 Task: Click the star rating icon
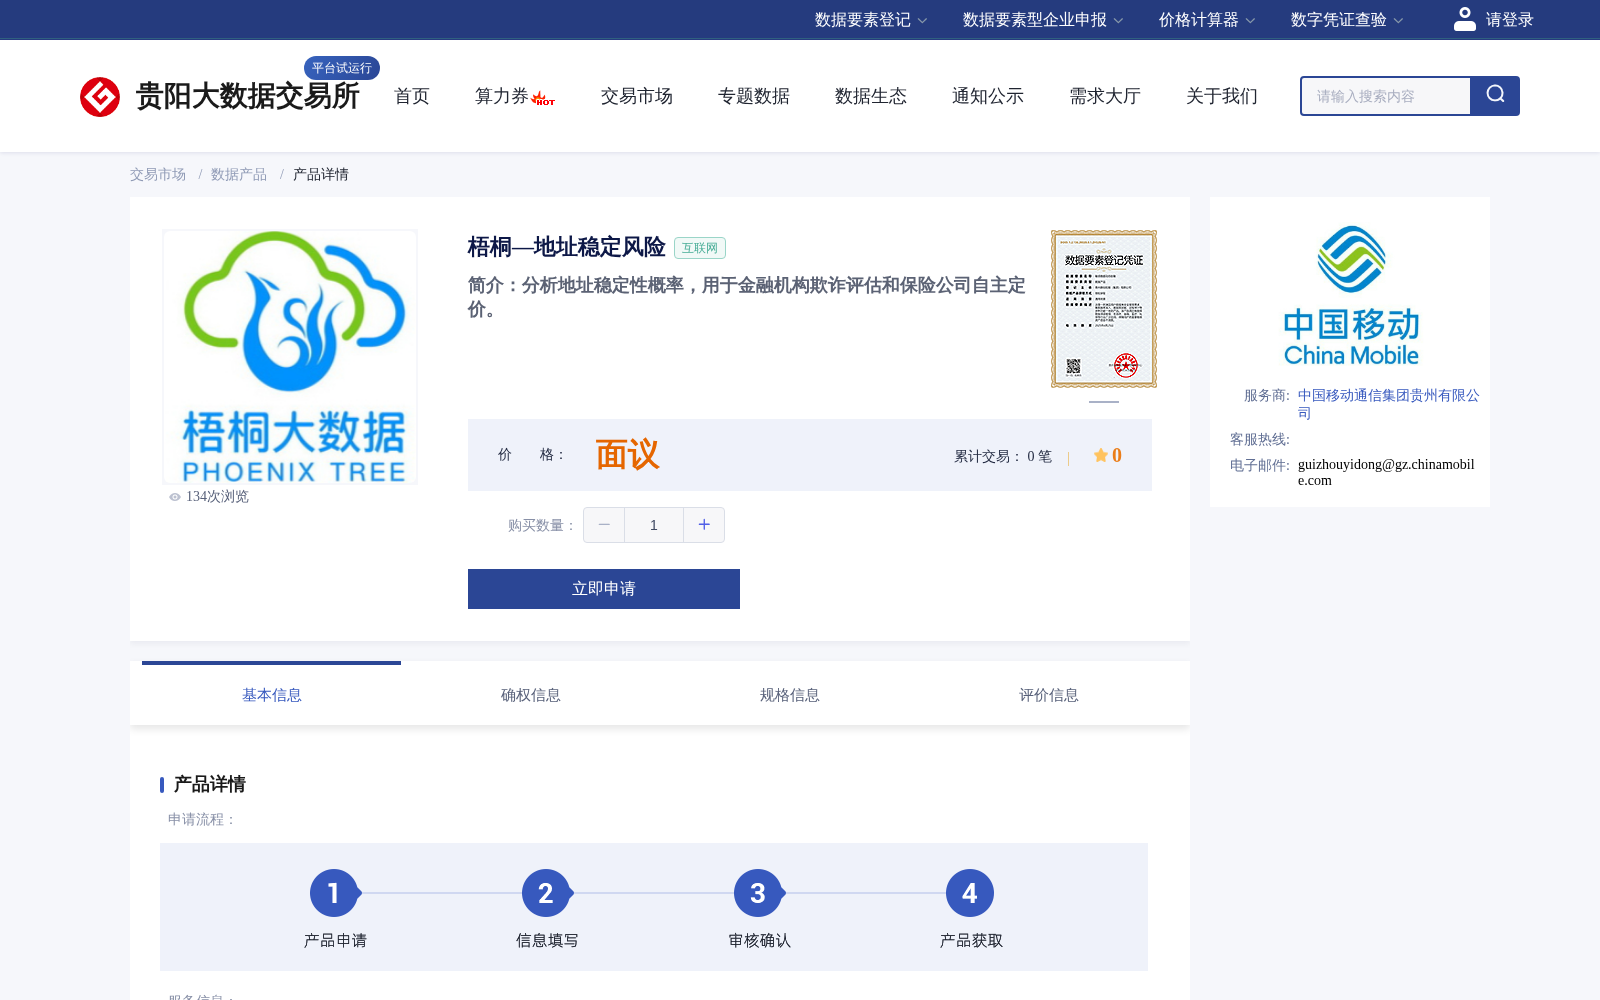point(1100,455)
